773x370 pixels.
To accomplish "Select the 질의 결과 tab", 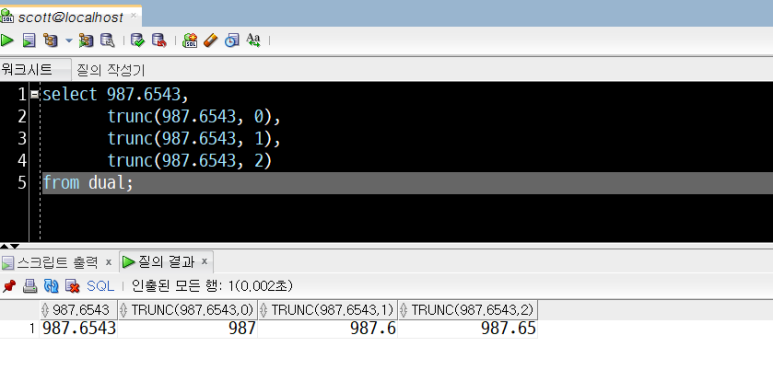I will [x=165, y=262].
